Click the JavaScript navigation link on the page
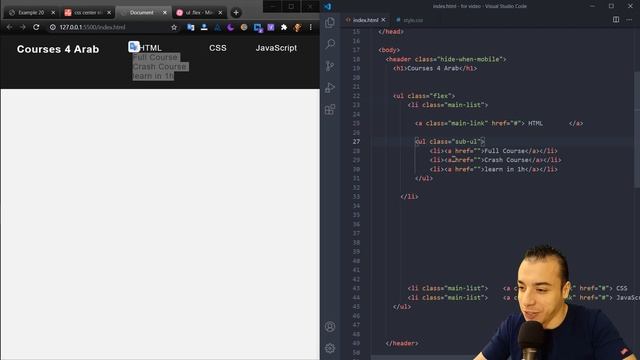This screenshot has width=640, height=360. tap(276, 48)
